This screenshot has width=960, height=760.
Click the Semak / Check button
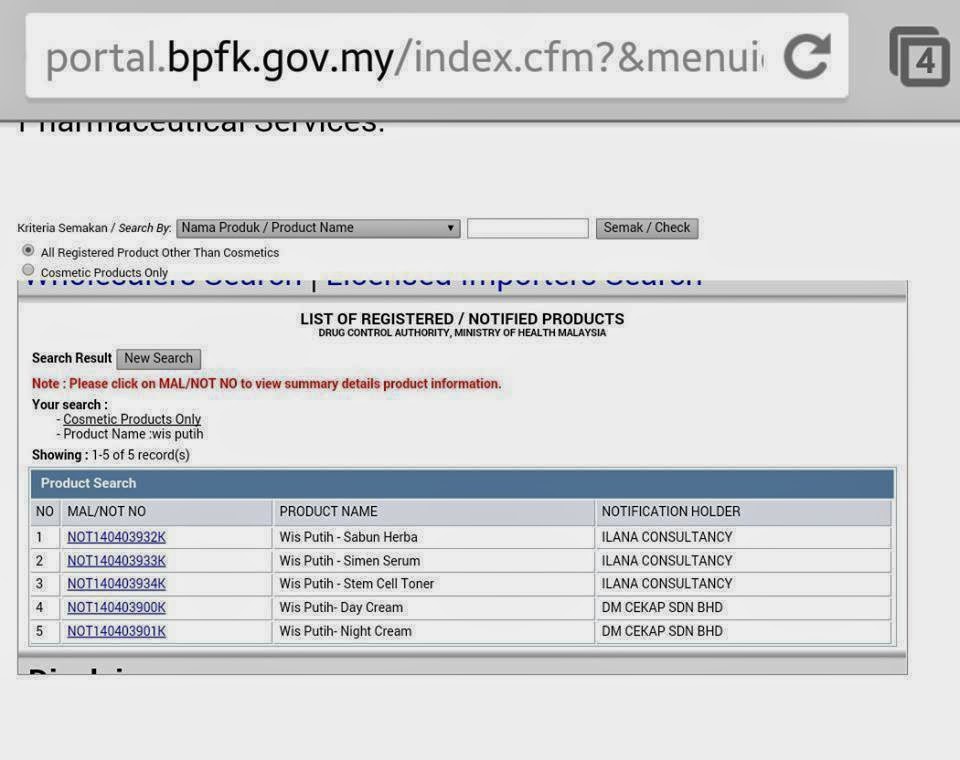(647, 228)
